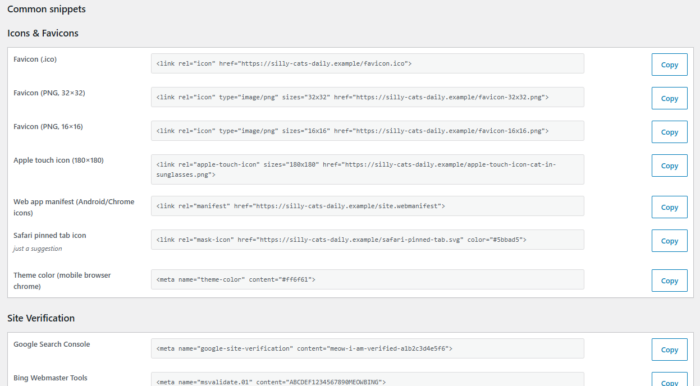Click the mask-icon safari-pinned-tab code field
The image size is (700, 386).
(x=367, y=240)
